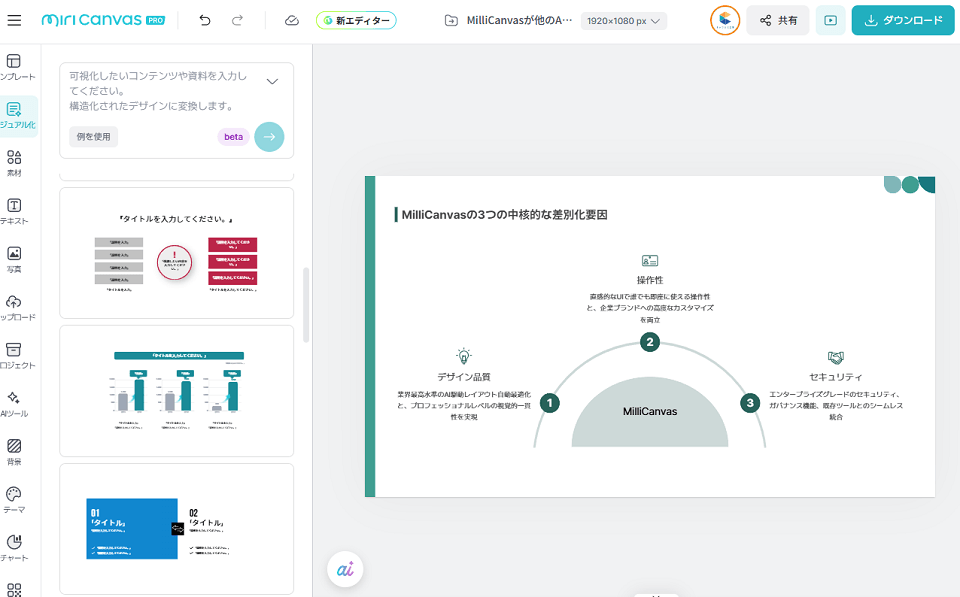Open the AIツール sidebar tab

tap(14, 404)
